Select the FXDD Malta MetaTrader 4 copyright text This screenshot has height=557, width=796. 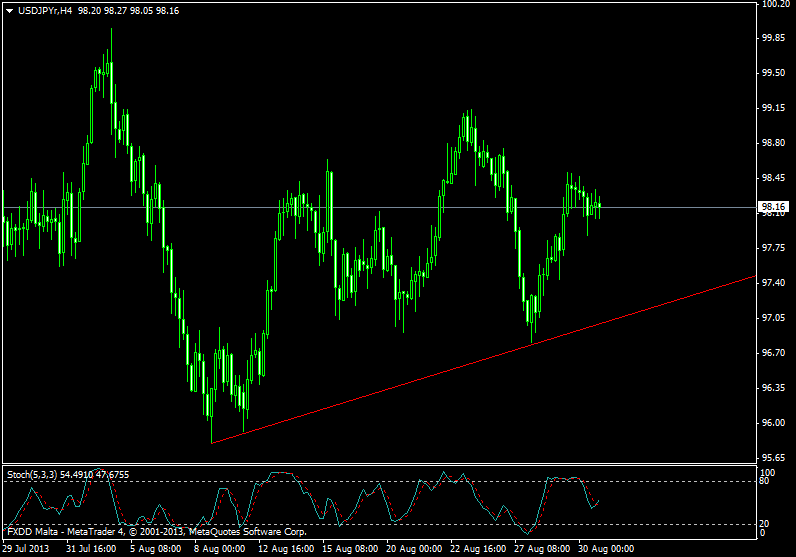tap(157, 532)
